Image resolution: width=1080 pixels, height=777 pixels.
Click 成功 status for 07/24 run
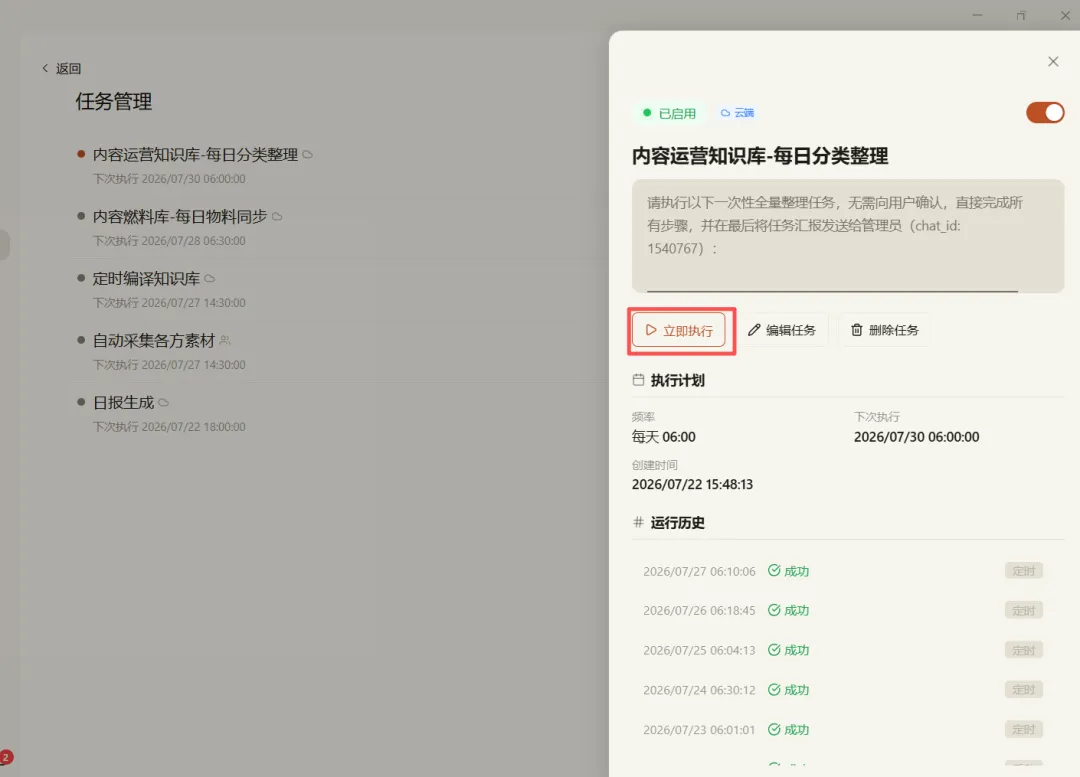tap(789, 690)
